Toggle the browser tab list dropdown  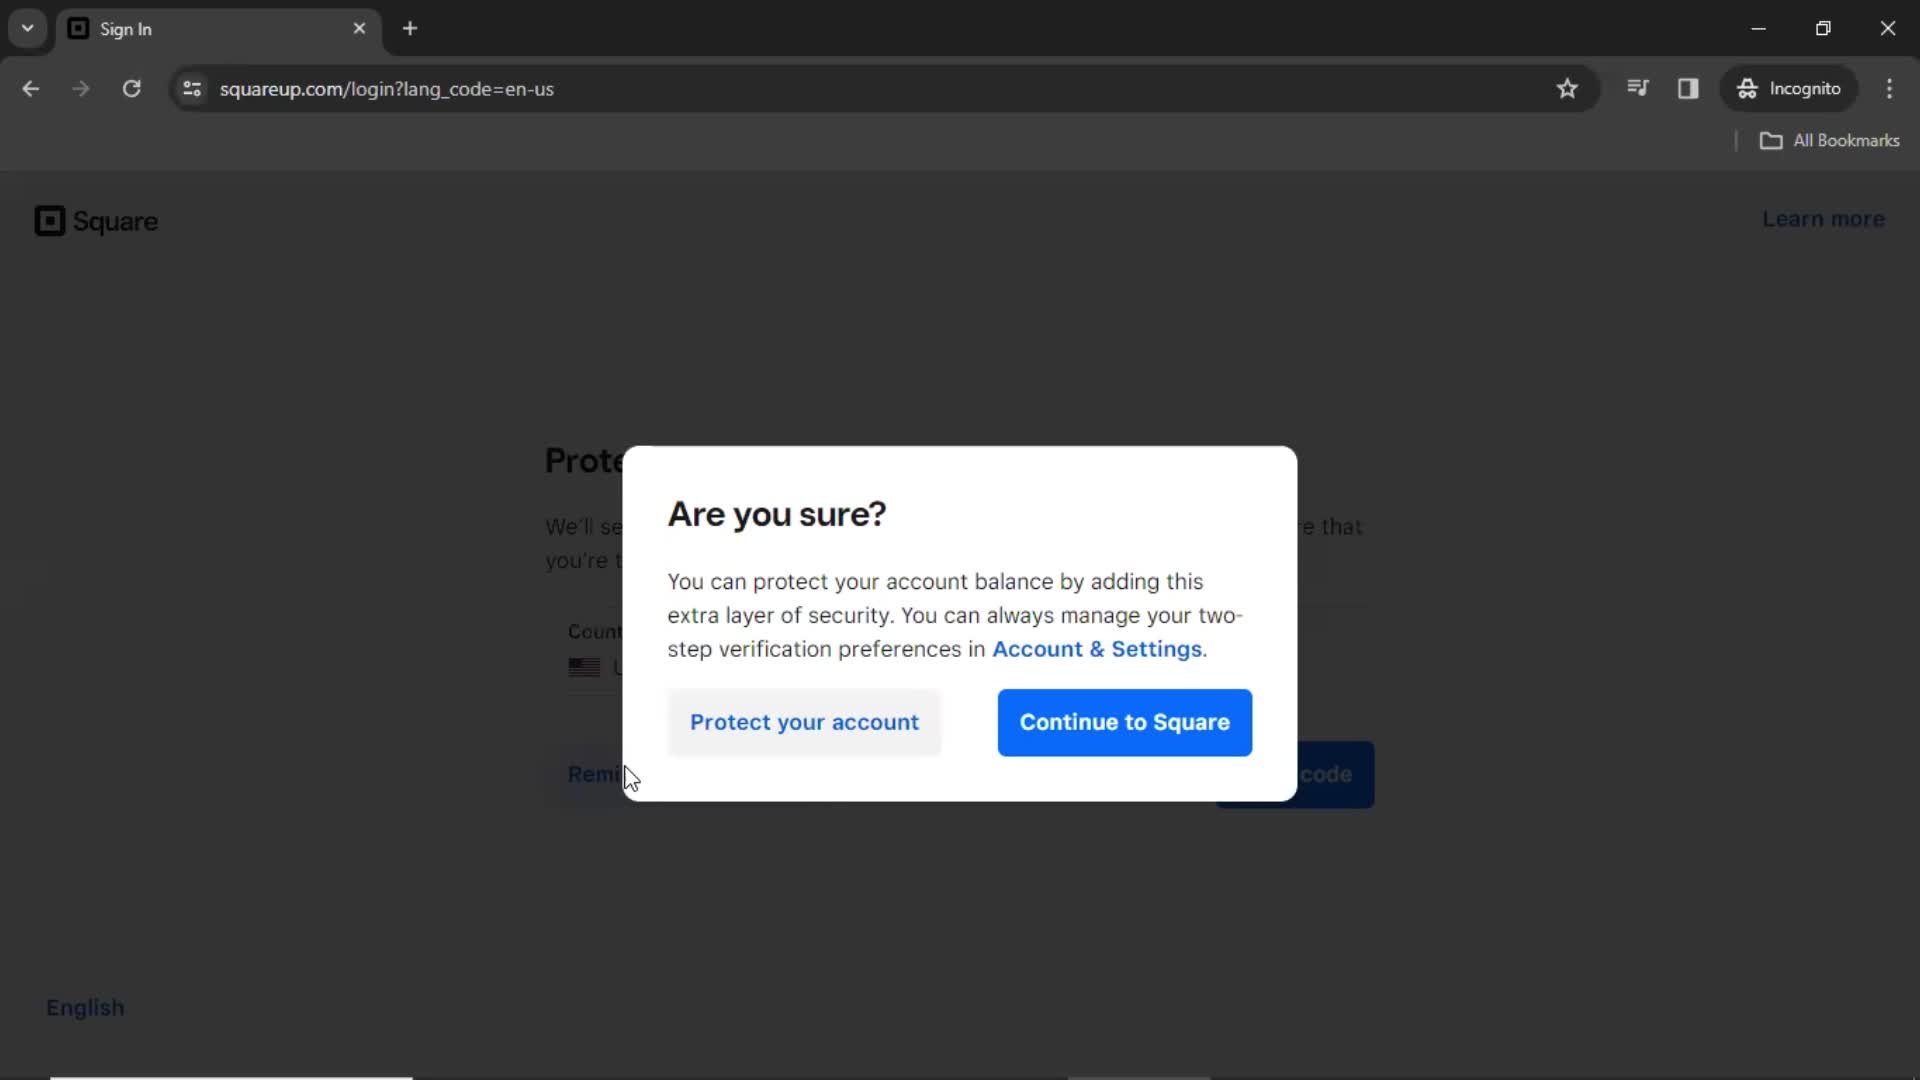click(28, 28)
